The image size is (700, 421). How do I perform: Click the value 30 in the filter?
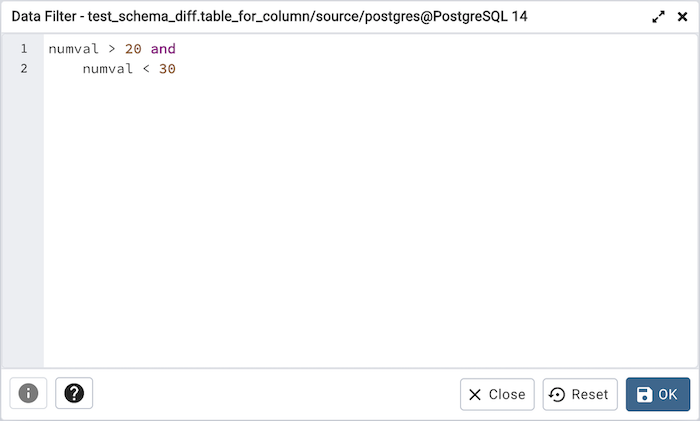tap(167, 69)
